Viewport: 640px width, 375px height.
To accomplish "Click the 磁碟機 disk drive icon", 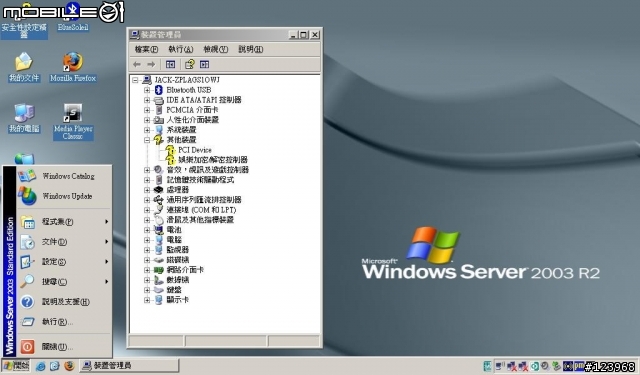I will click(x=158, y=260).
